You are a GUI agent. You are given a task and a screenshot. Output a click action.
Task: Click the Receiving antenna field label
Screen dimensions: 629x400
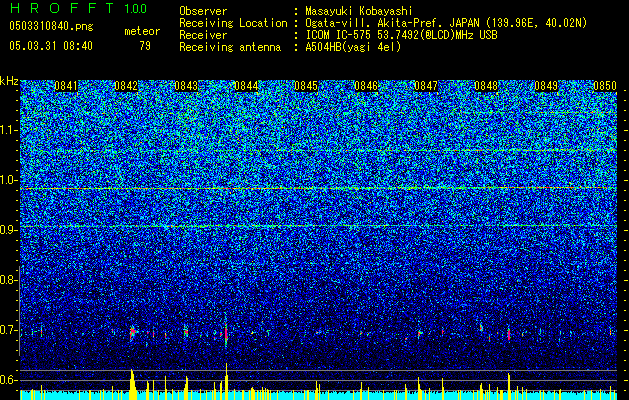tap(230, 47)
